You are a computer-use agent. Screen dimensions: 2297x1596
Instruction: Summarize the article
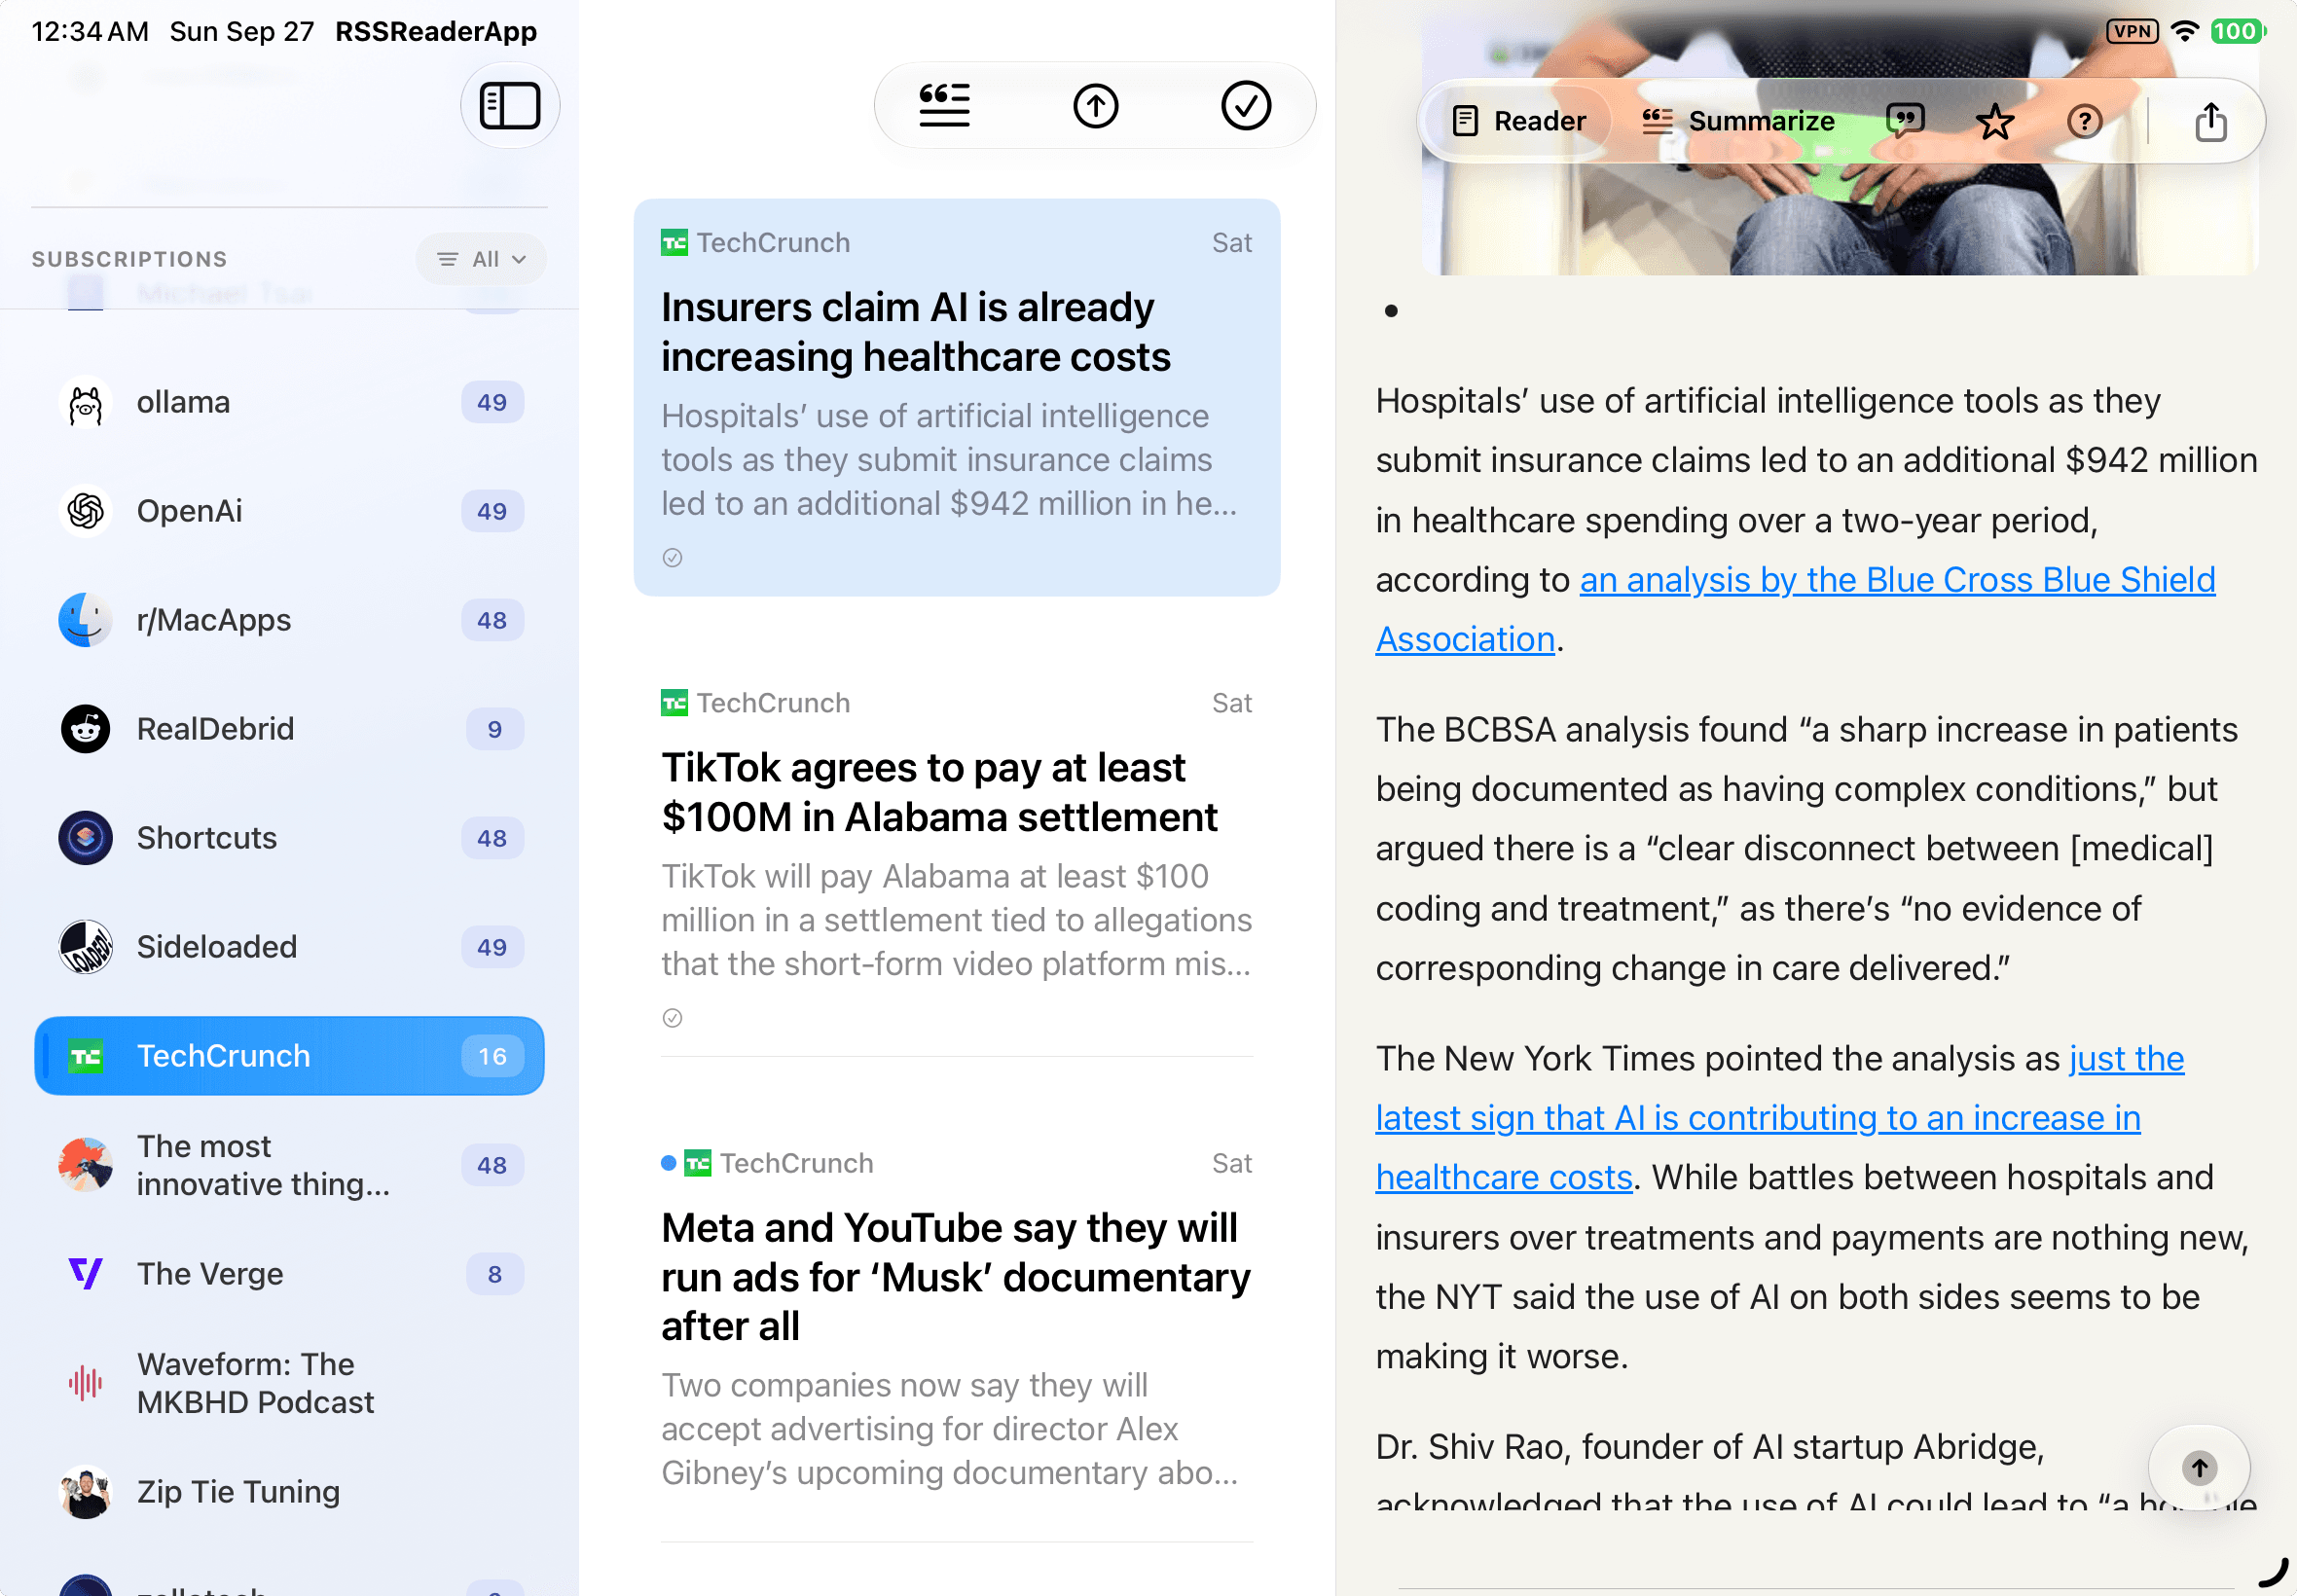(x=1738, y=121)
